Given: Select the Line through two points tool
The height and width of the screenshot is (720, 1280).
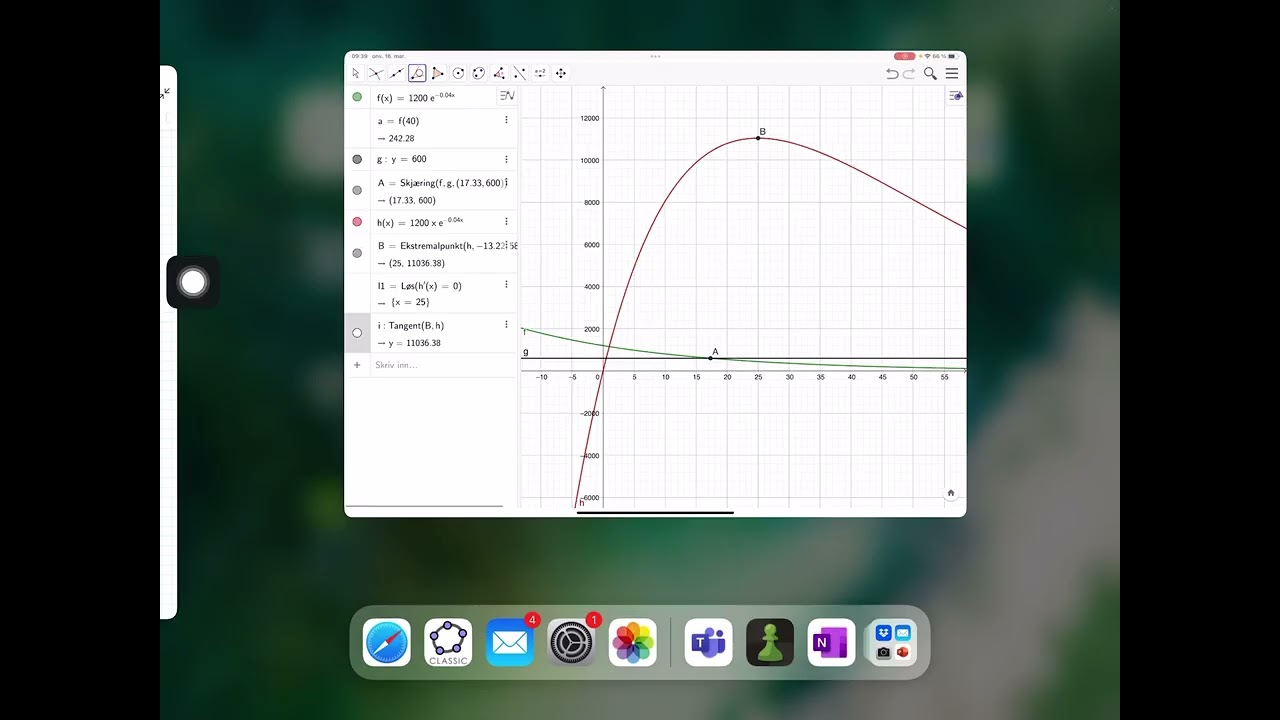Looking at the screenshot, I should pyautogui.click(x=396, y=73).
